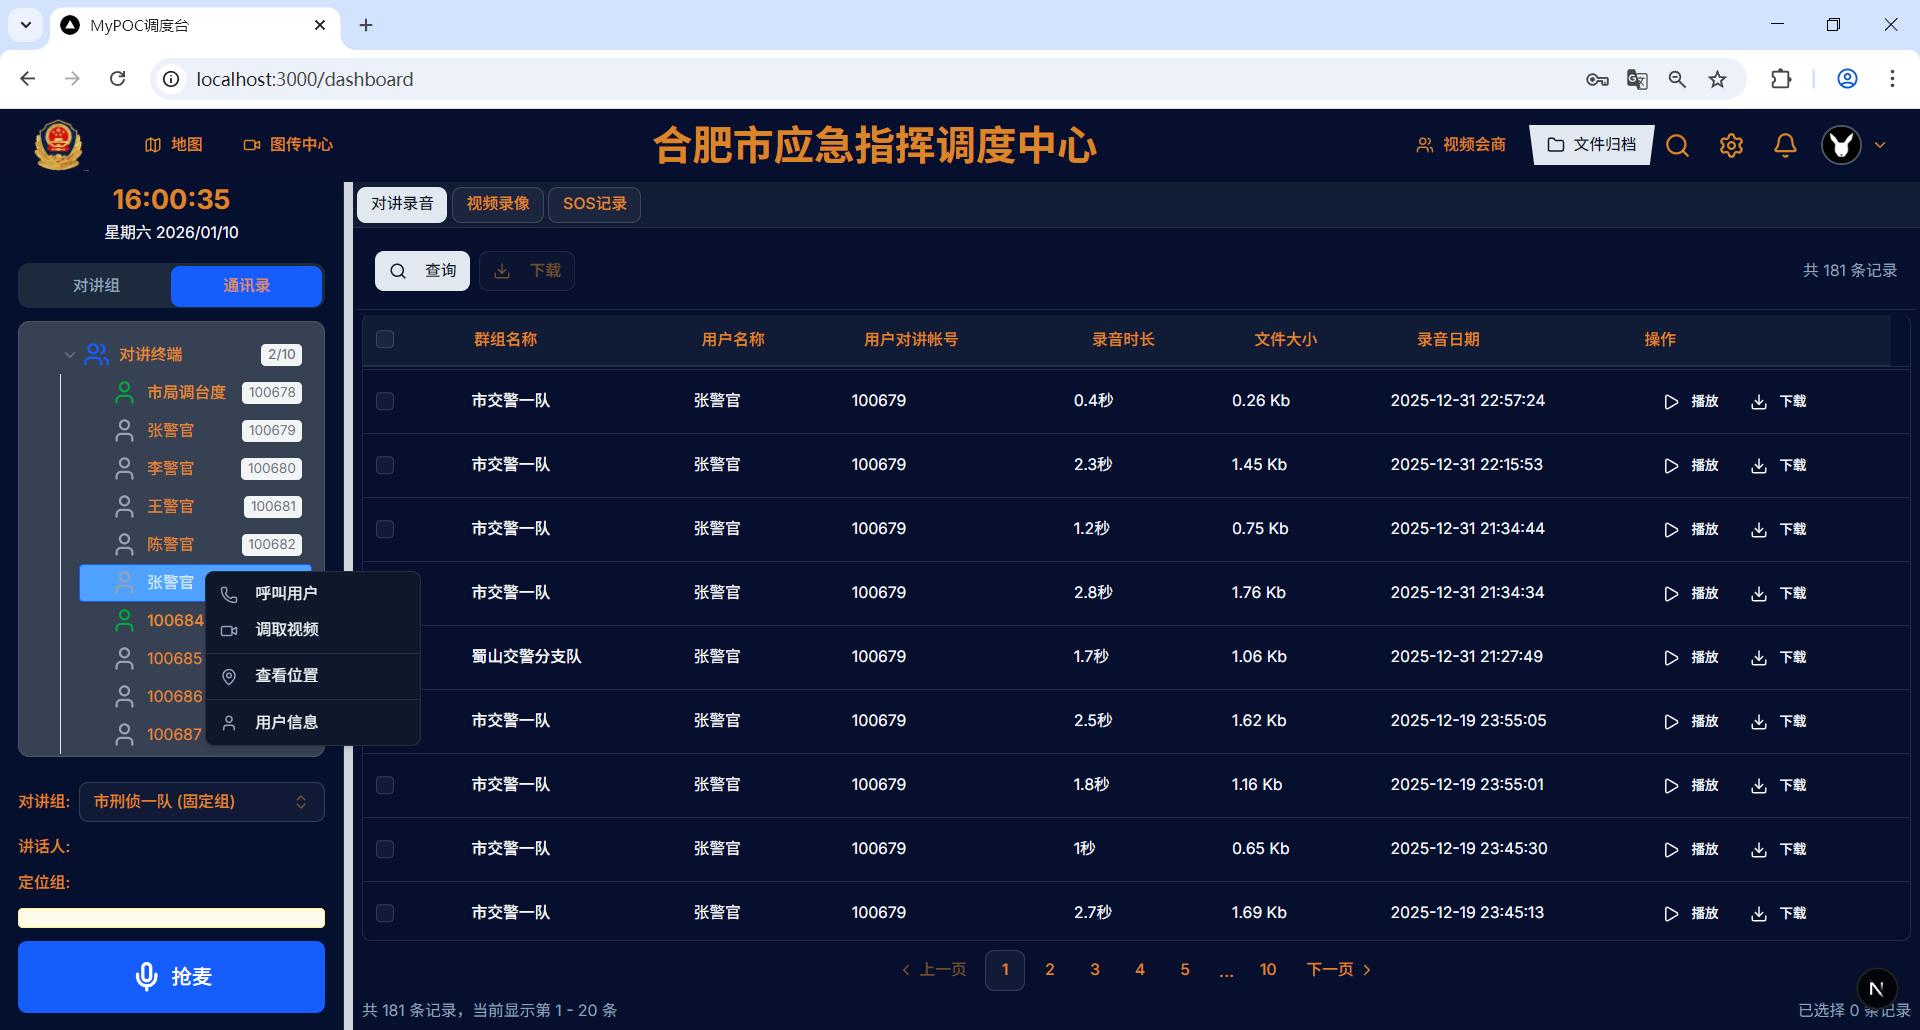Open the 地图 map view
The width and height of the screenshot is (1920, 1030).
pos(173,144)
